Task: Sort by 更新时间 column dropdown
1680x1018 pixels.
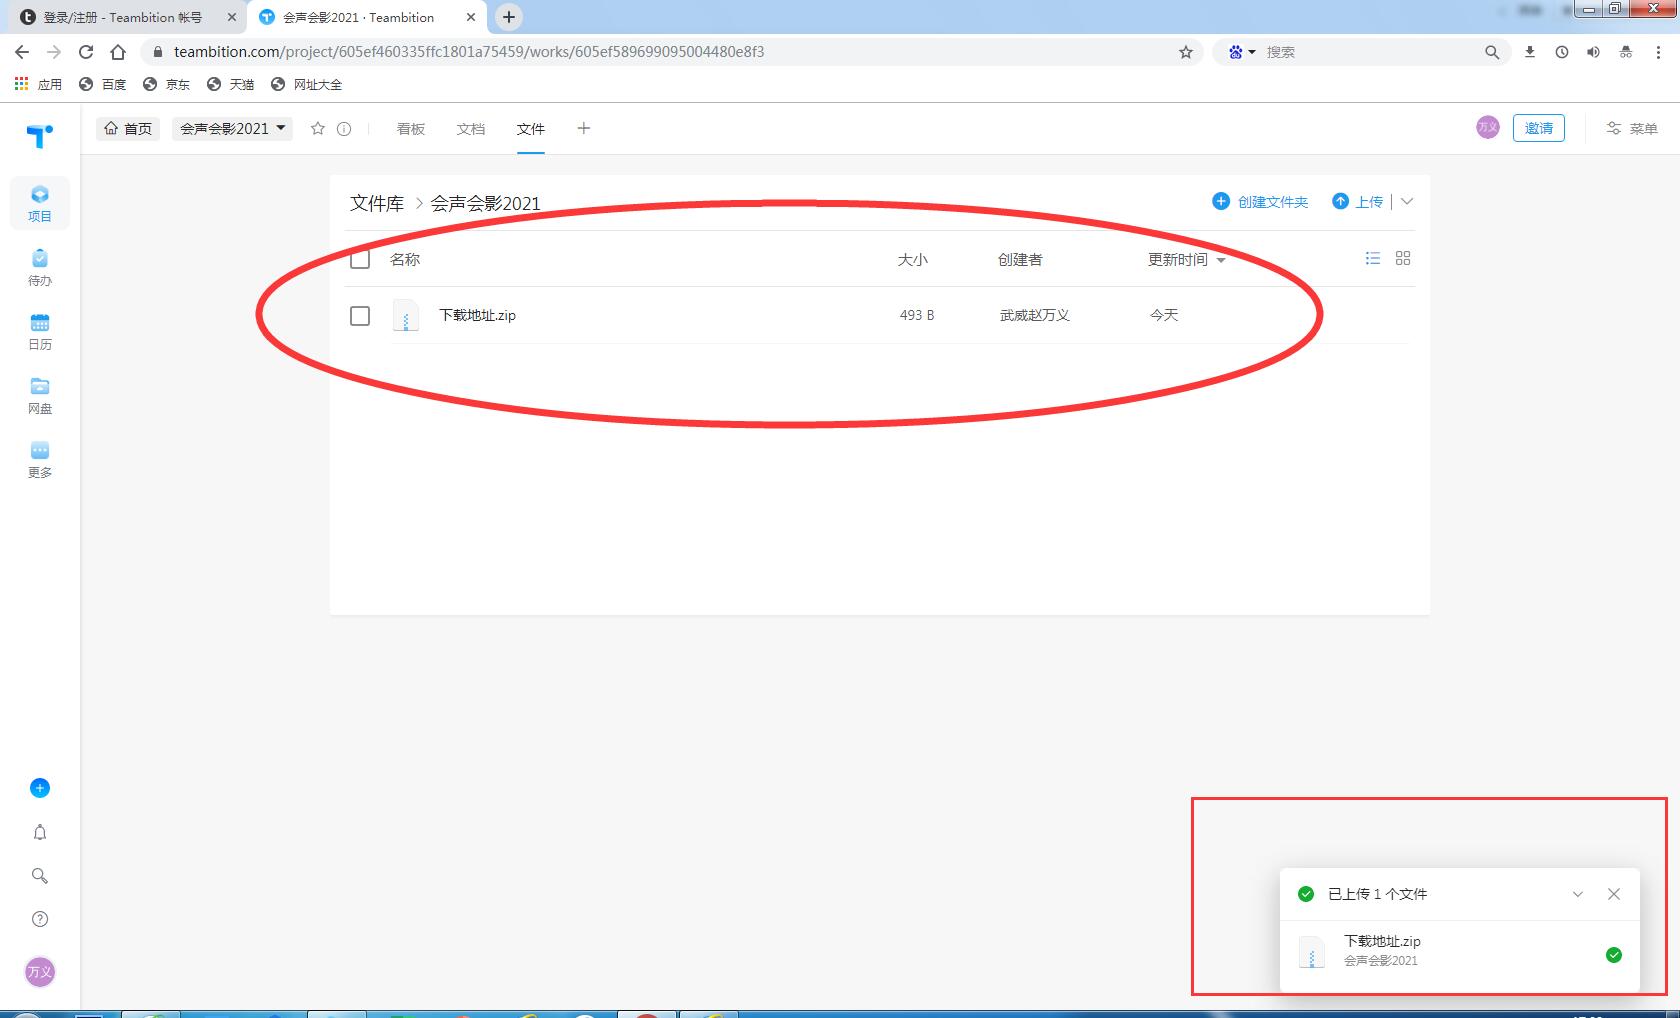Action: [x=1187, y=259]
